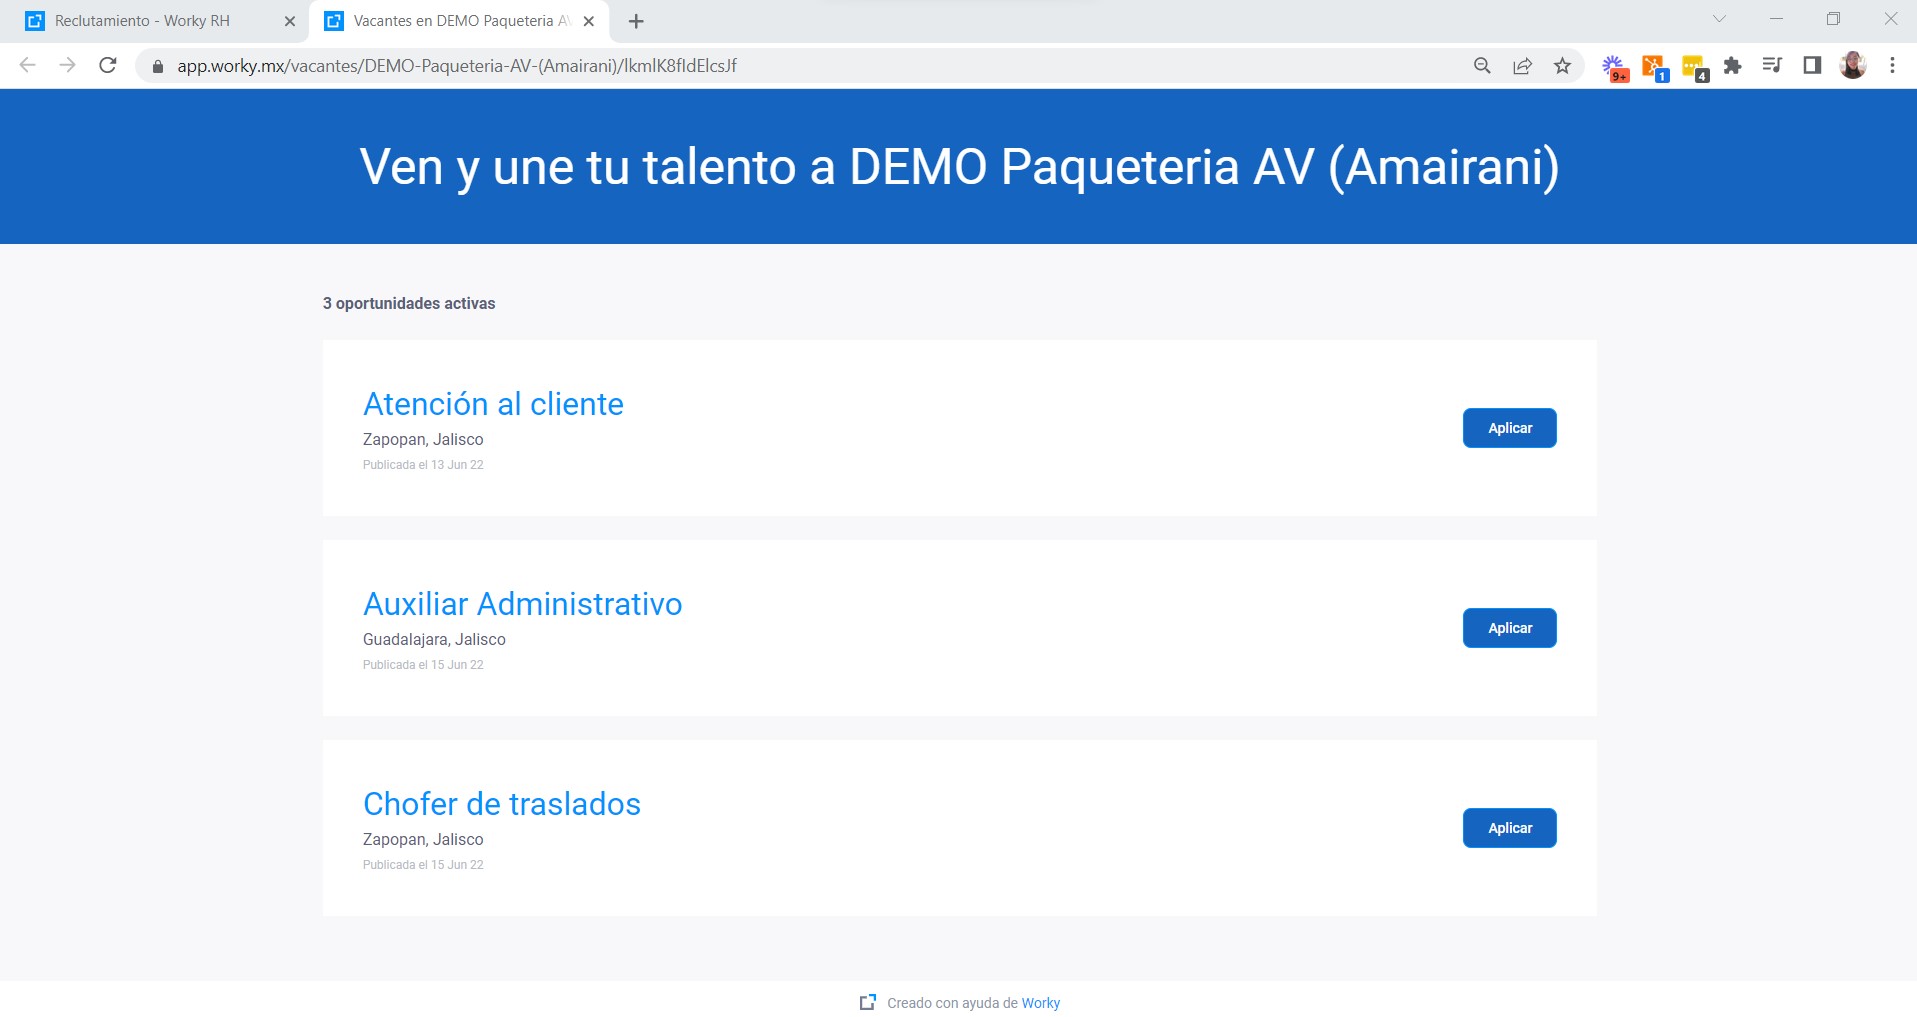
Task: Open a new browser tab
Action: [x=636, y=21]
